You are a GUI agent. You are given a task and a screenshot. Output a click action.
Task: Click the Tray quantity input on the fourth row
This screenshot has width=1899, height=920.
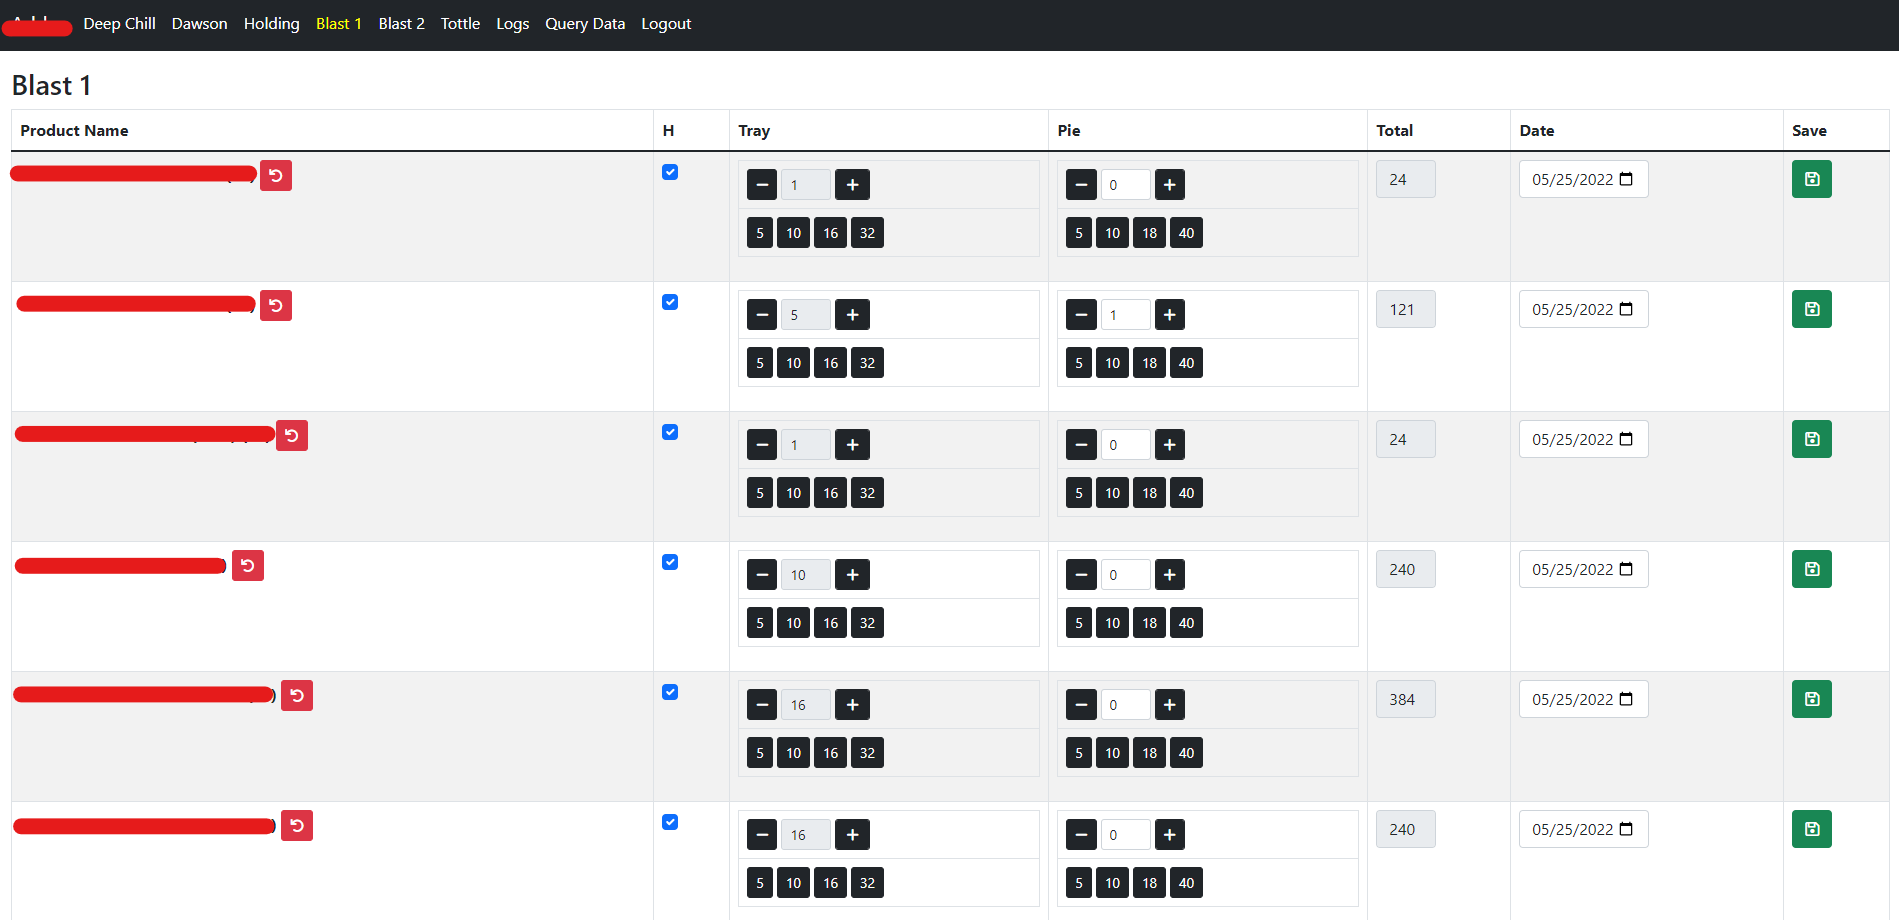tap(805, 574)
